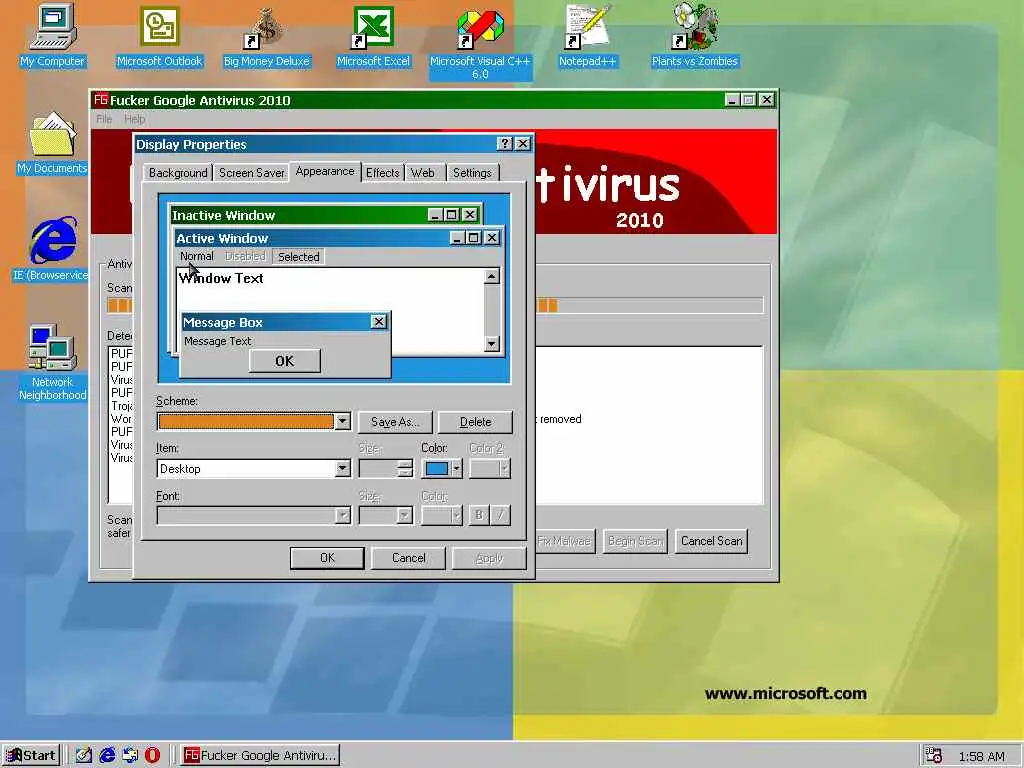
Task: Click the system tray scheduler icon
Action: [934, 756]
